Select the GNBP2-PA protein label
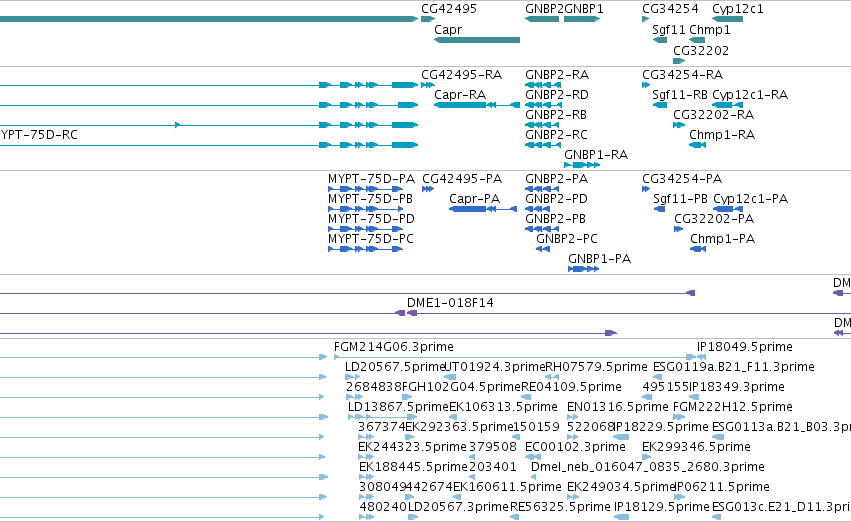The width and height of the screenshot is (851, 522). [x=556, y=179]
